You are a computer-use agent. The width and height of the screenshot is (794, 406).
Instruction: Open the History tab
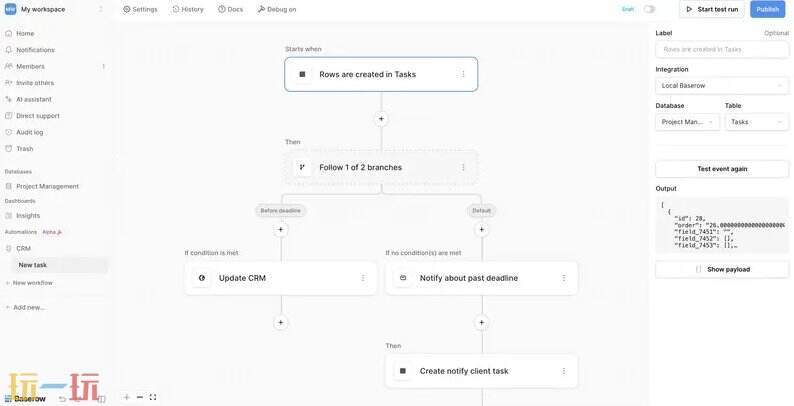pyautogui.click(x=188, y=9)
